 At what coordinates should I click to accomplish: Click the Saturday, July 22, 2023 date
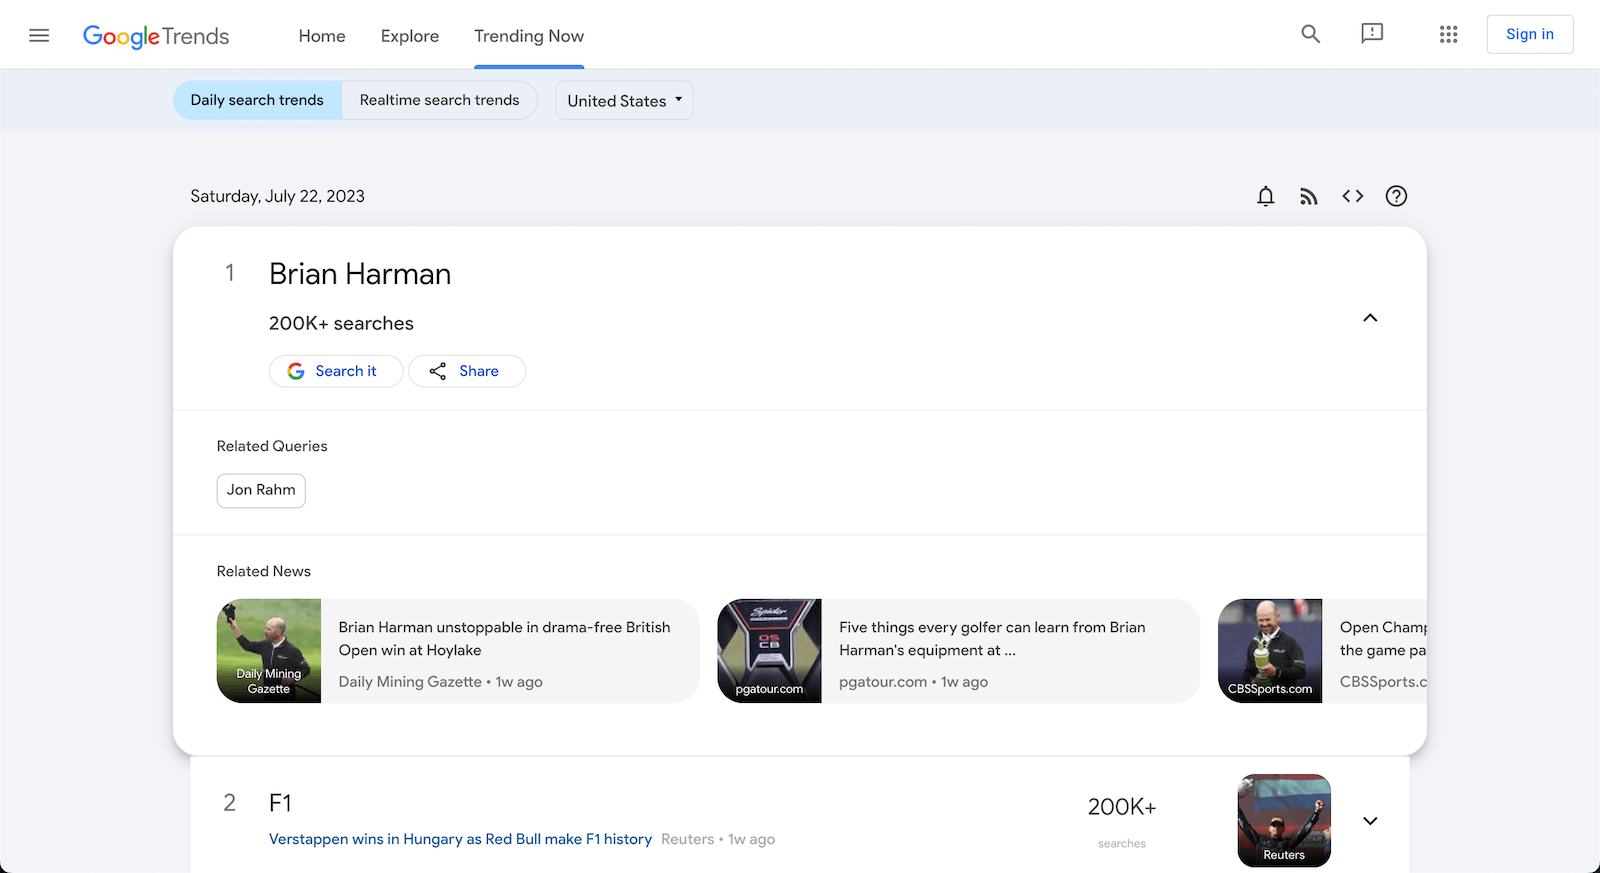click(278, 196)
